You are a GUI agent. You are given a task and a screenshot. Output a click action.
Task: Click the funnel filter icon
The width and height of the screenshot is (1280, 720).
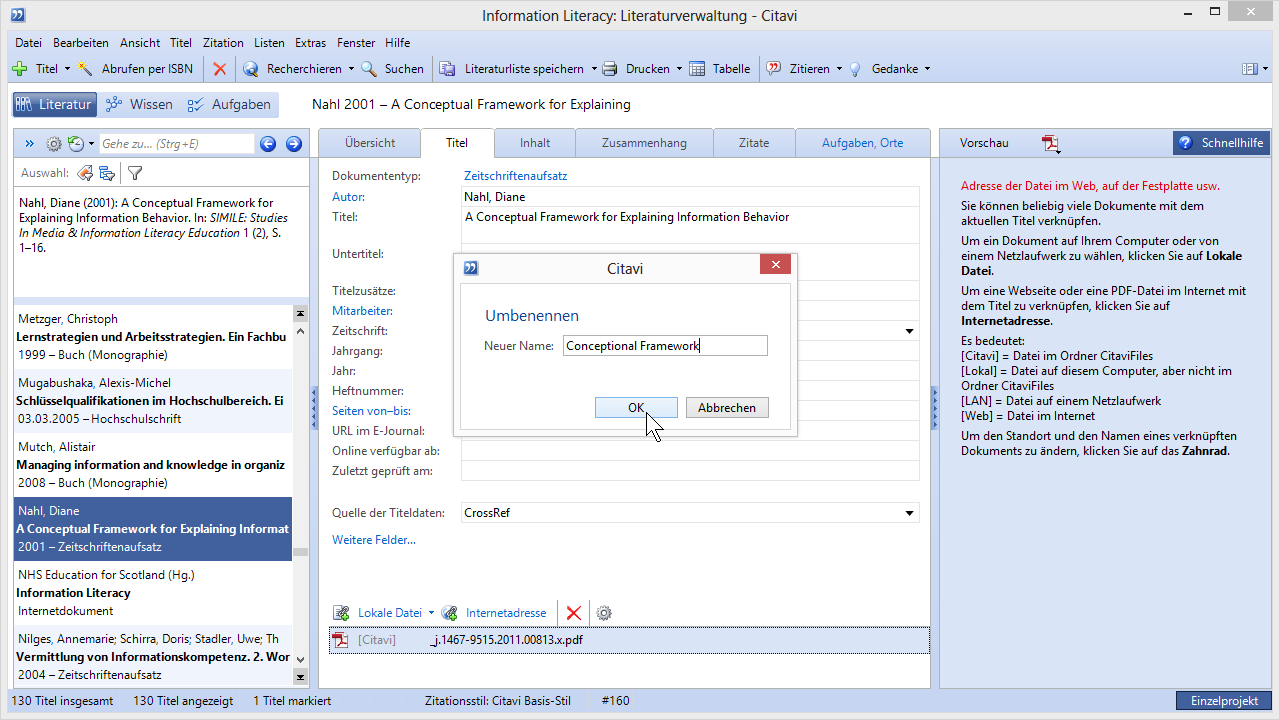click(x=135, y=173)
